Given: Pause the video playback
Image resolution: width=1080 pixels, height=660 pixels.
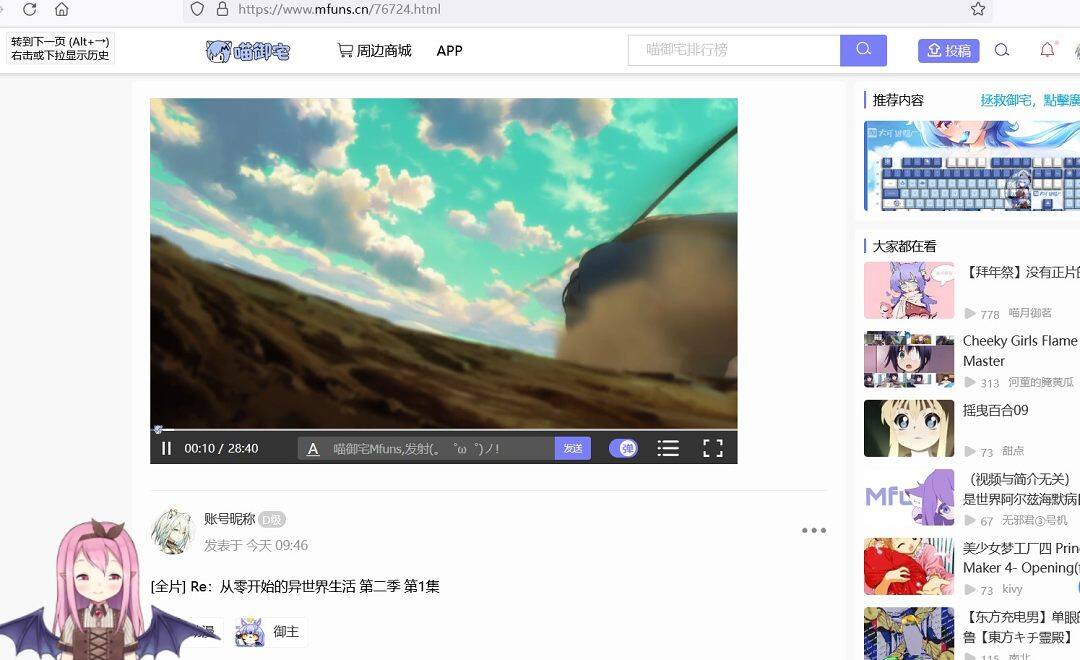Looking at the screenshot, I should pyautogui.click(x=167, y=449).
